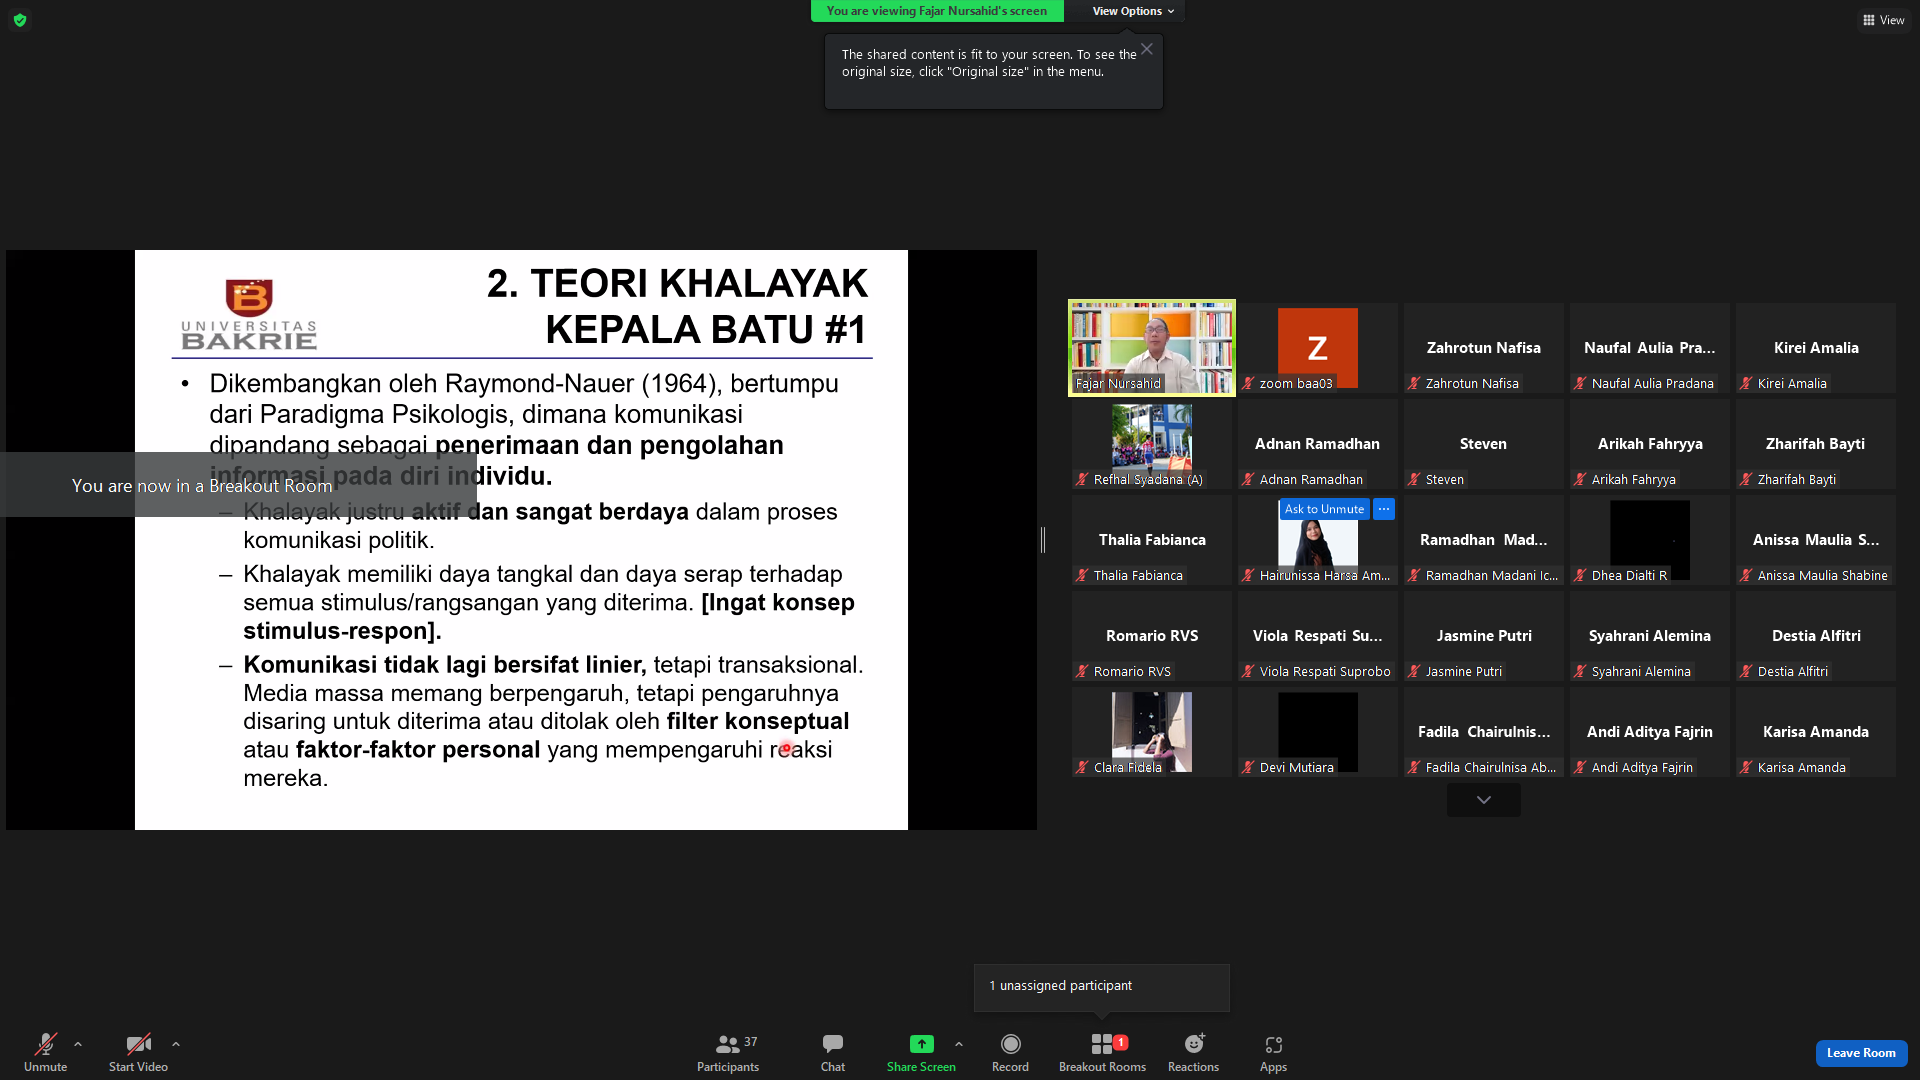Select Naufal Aulia Pradana's participant tile
Screen dimensions: 1920x1080
tap(1650, 348)
